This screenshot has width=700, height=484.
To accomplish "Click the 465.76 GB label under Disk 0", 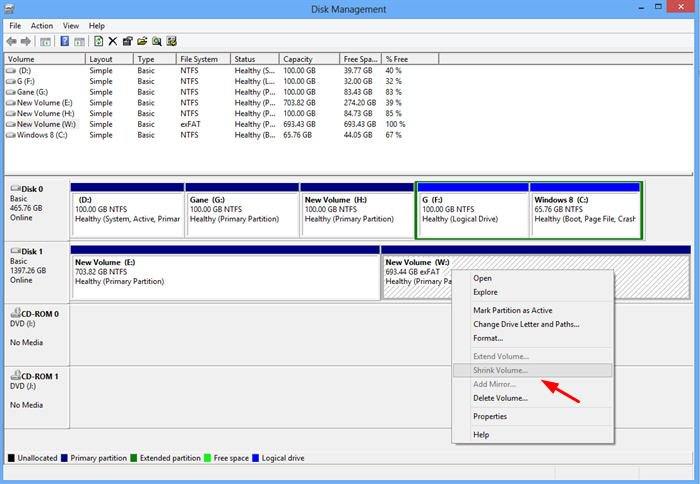I will 26,208.
